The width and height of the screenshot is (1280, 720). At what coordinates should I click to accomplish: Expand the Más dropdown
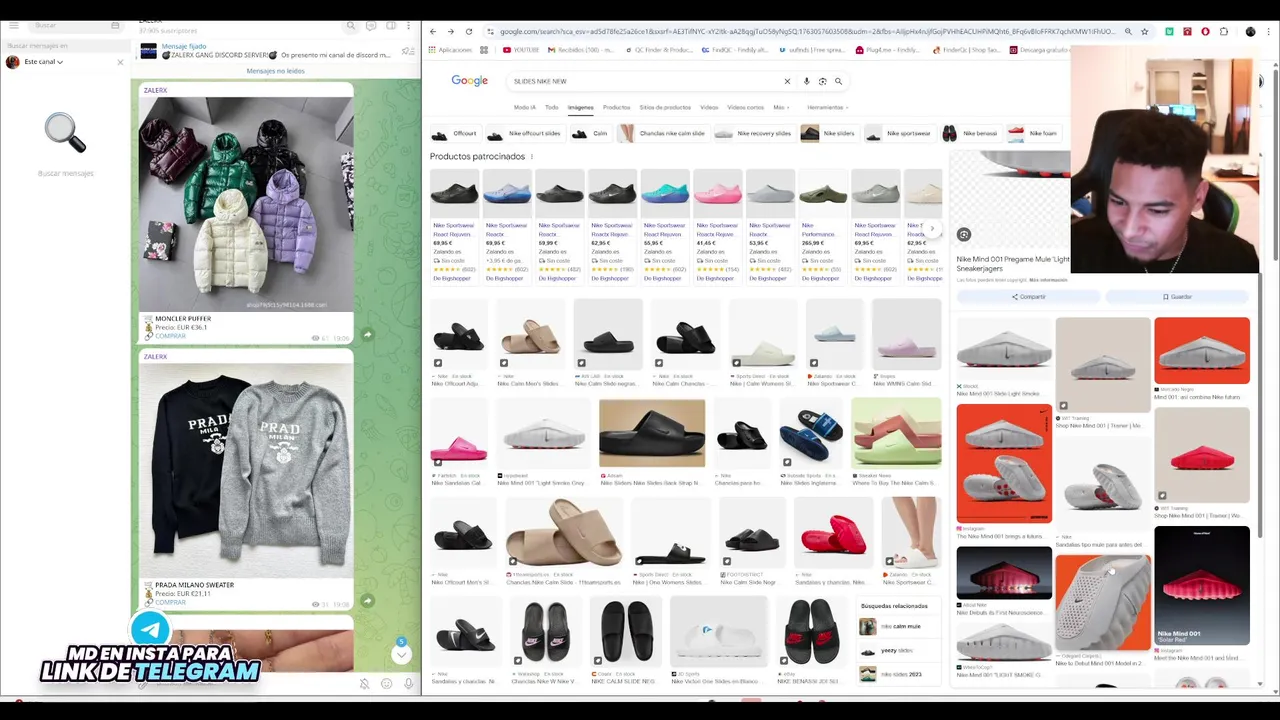pos(781,107)
